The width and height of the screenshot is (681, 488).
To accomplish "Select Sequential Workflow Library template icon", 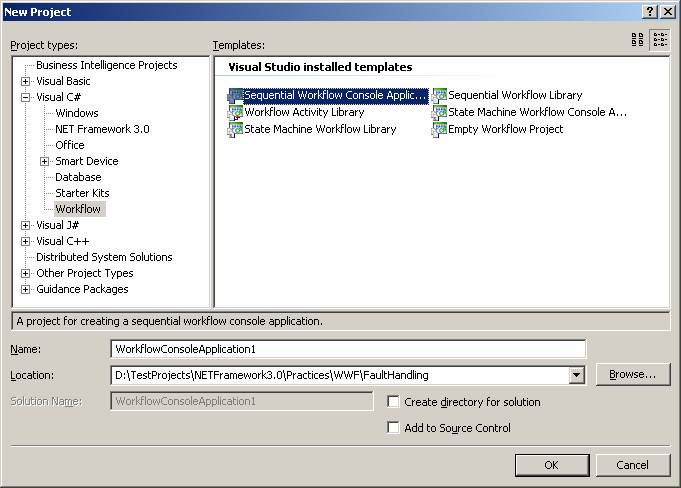I will [440, 96].
